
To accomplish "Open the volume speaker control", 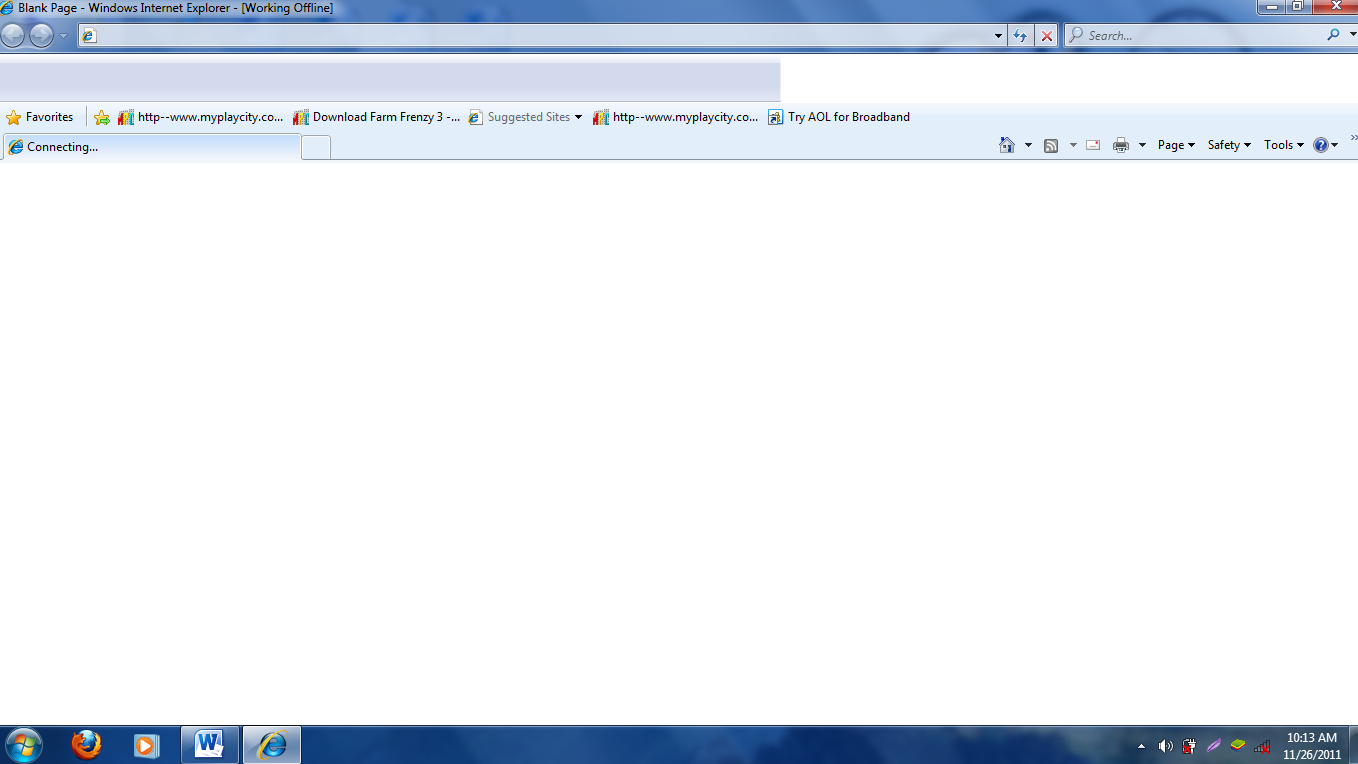I will pyautogui.click(x=1166, y=746).
